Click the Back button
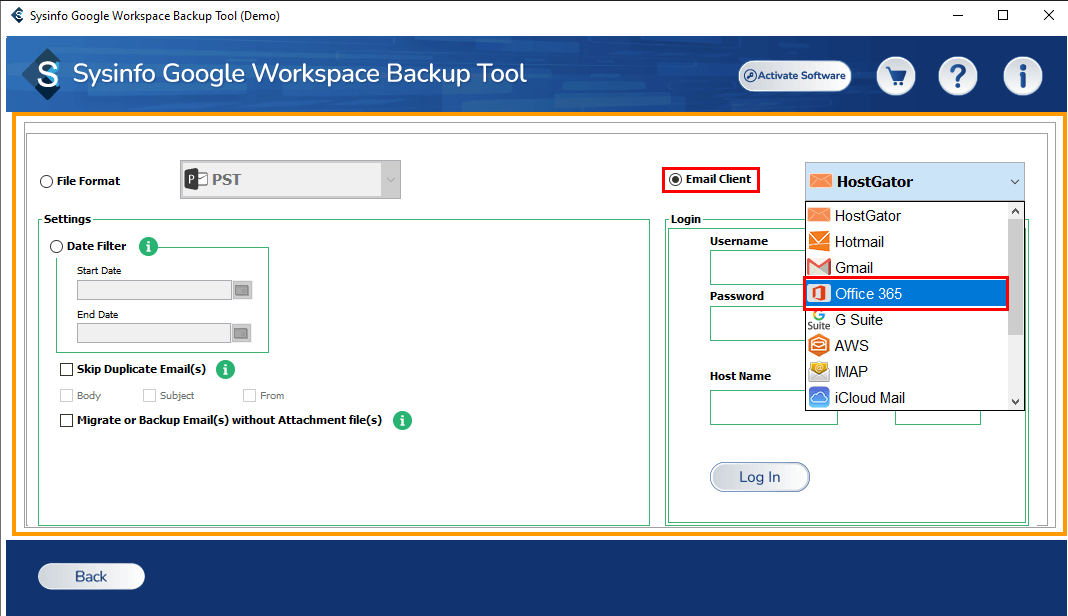This screenshot has width=1068, height=616. [91, 576]
